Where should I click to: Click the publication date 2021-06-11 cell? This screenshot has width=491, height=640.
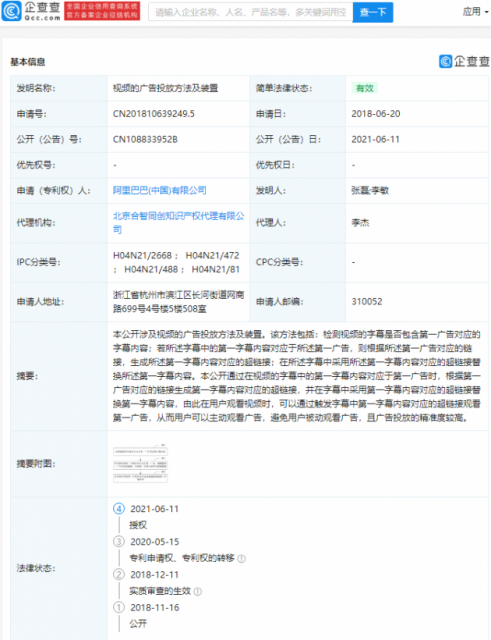pyautogui.click(x=375, y=140)
